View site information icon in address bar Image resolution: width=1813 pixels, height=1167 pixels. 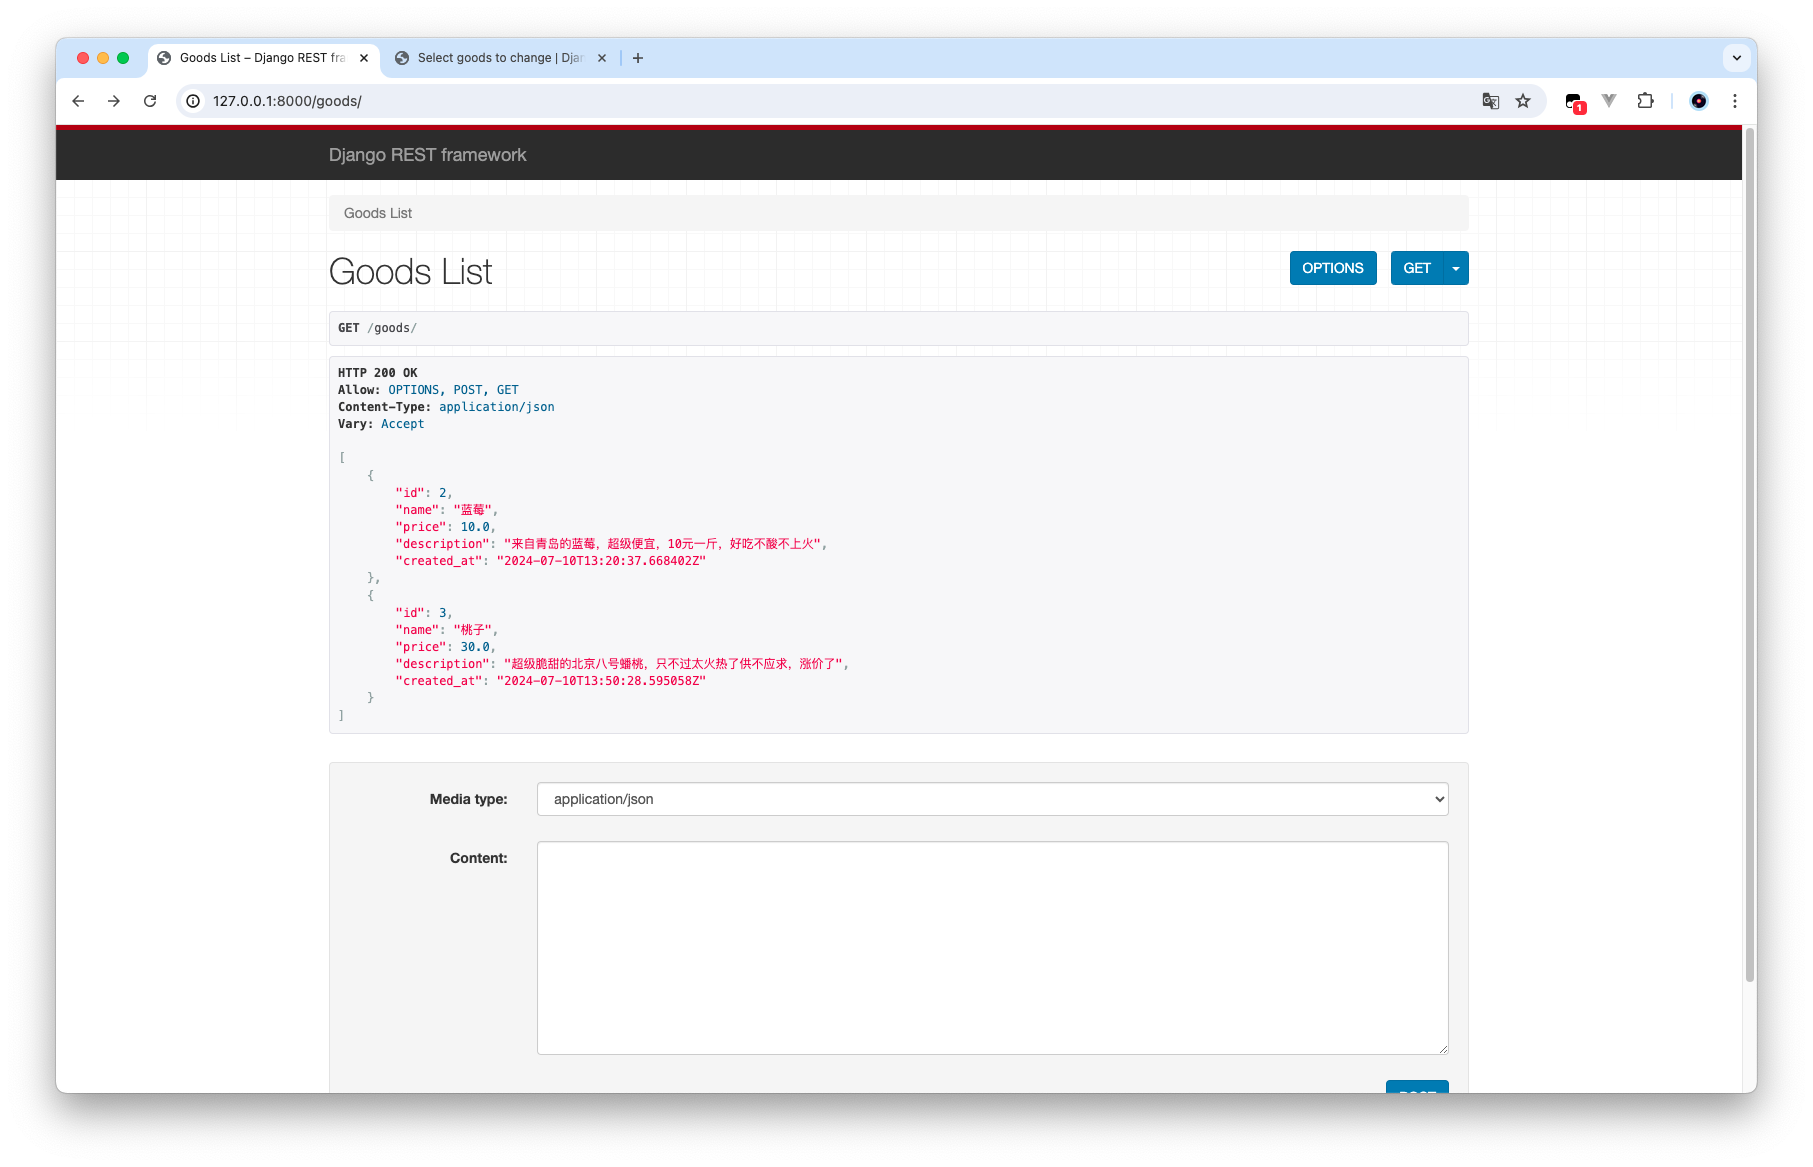click(193, 101)
